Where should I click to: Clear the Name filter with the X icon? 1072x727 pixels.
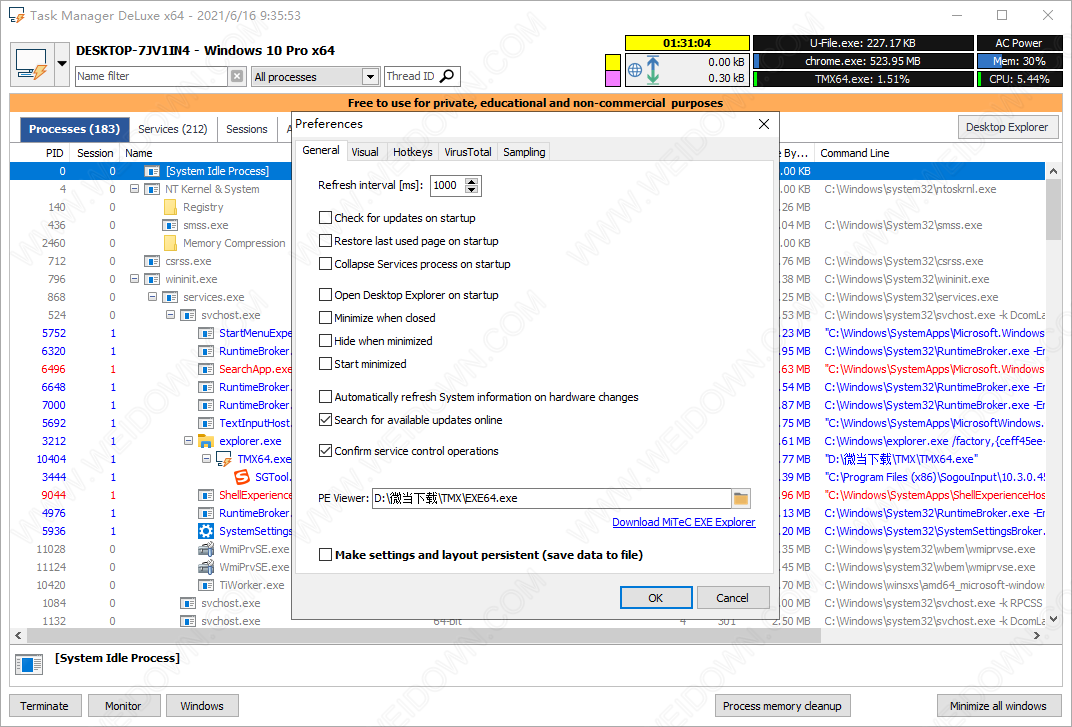coord(237,76)
